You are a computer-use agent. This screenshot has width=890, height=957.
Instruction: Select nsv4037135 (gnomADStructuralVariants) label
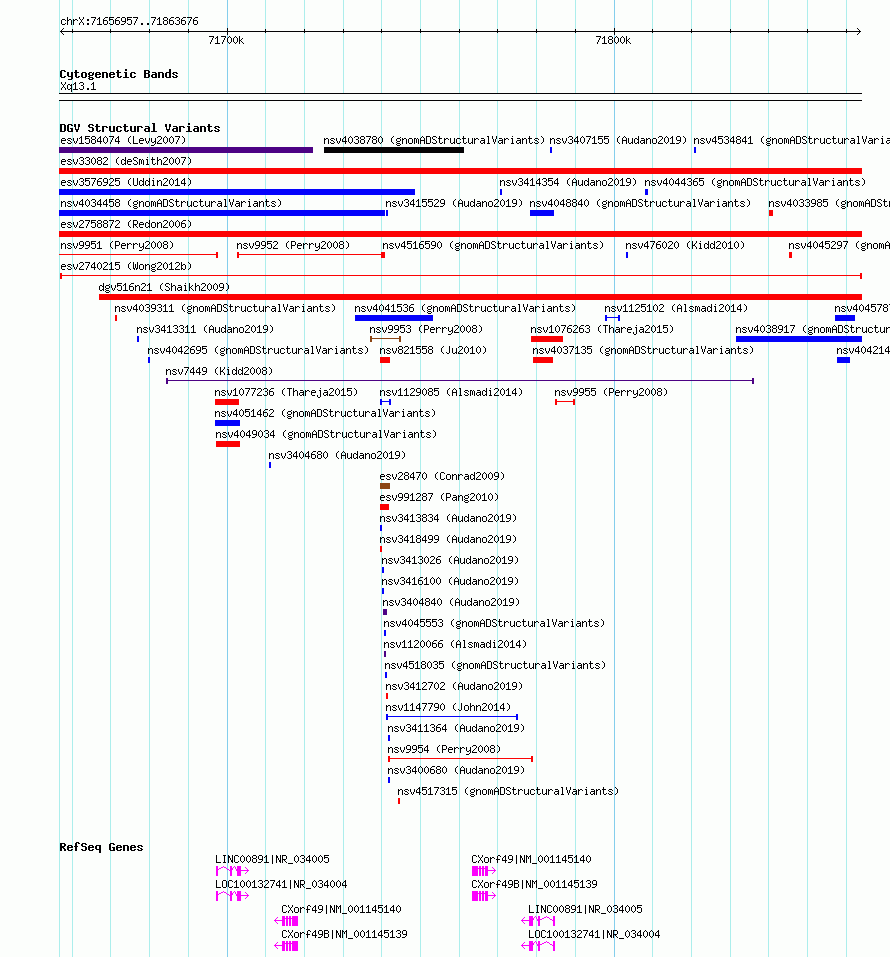click(x=643, y=350)
